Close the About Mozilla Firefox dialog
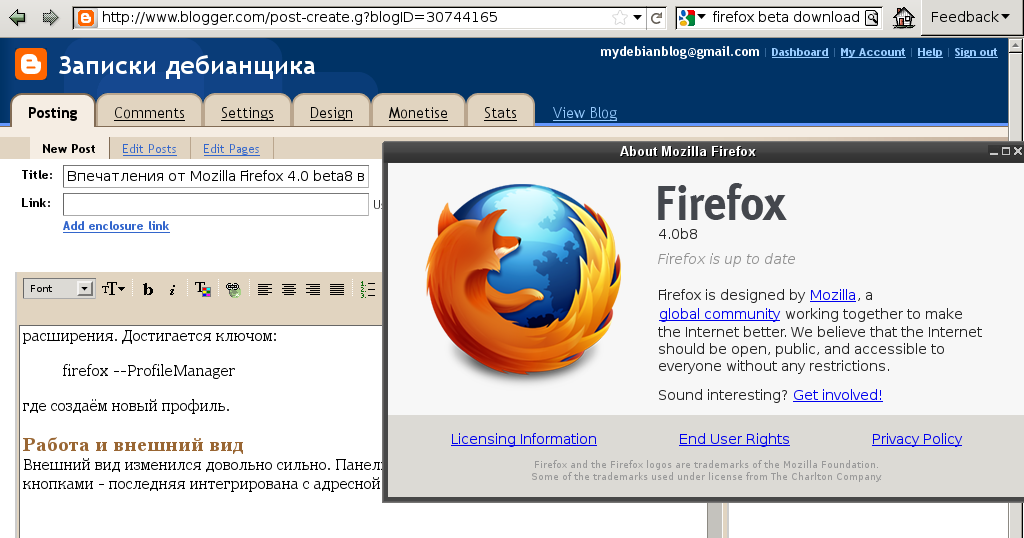 point(1017,151)
